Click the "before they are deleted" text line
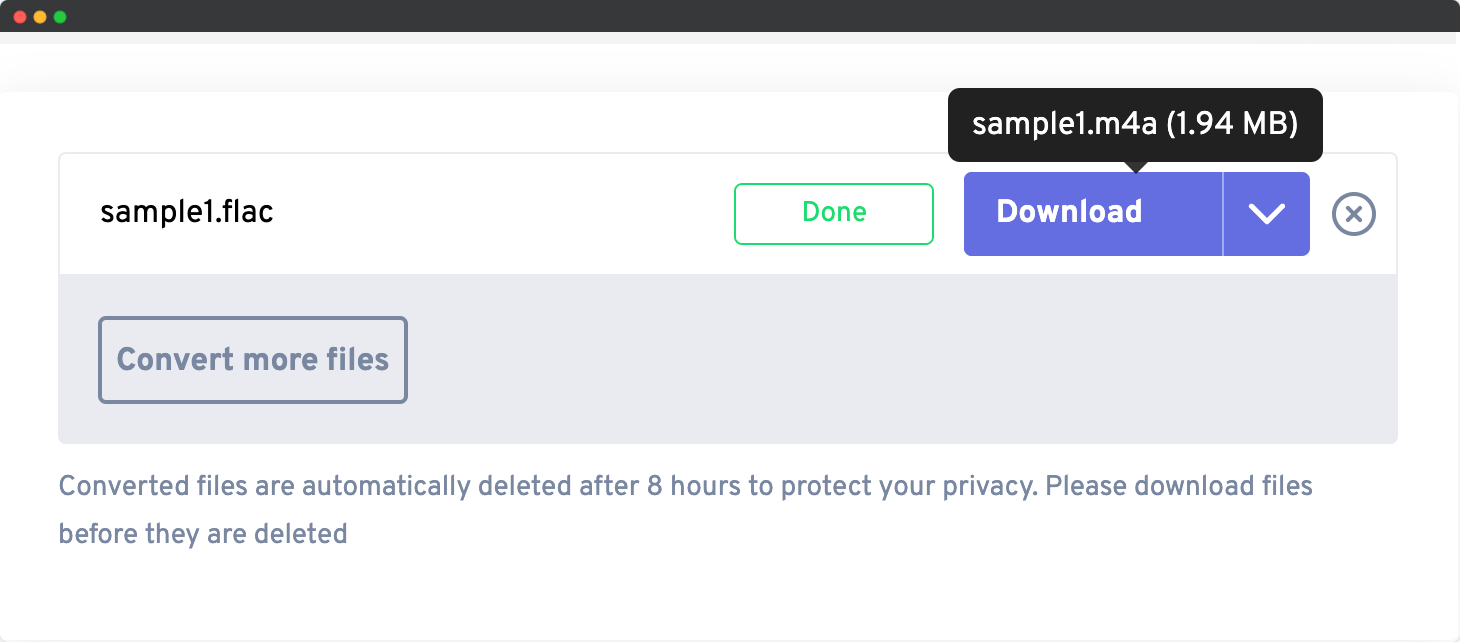1460x642 pixels. (203, 534)
